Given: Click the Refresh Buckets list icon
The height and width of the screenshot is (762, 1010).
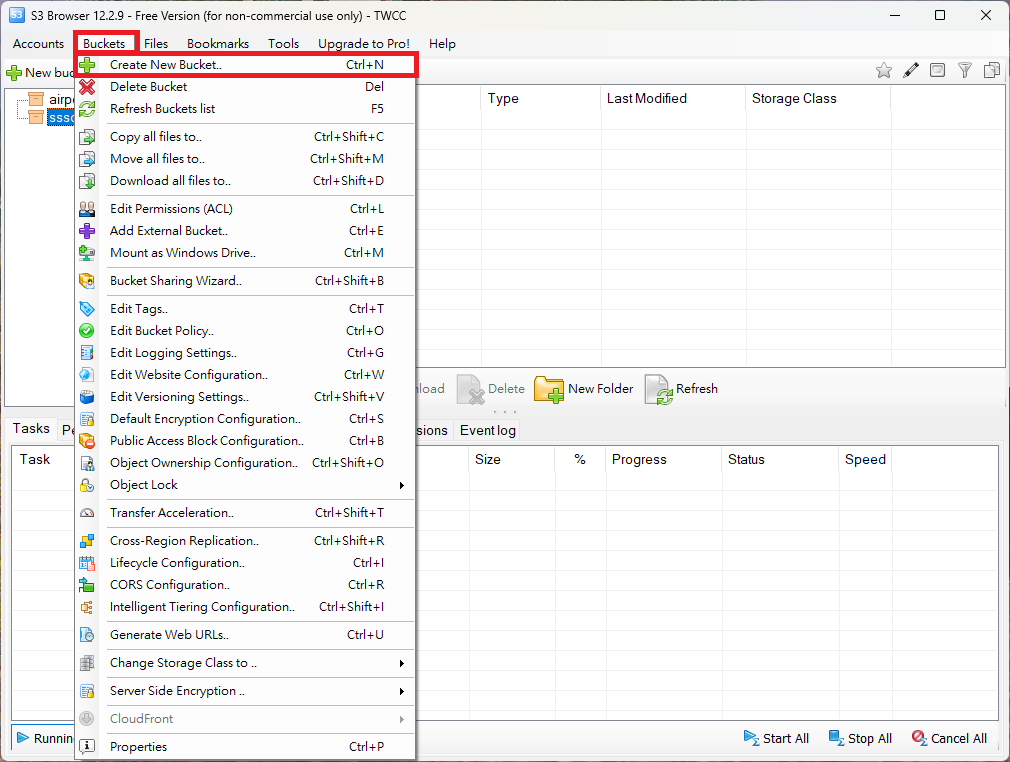Looking at the screenshot, I should (x=87, y=109).
